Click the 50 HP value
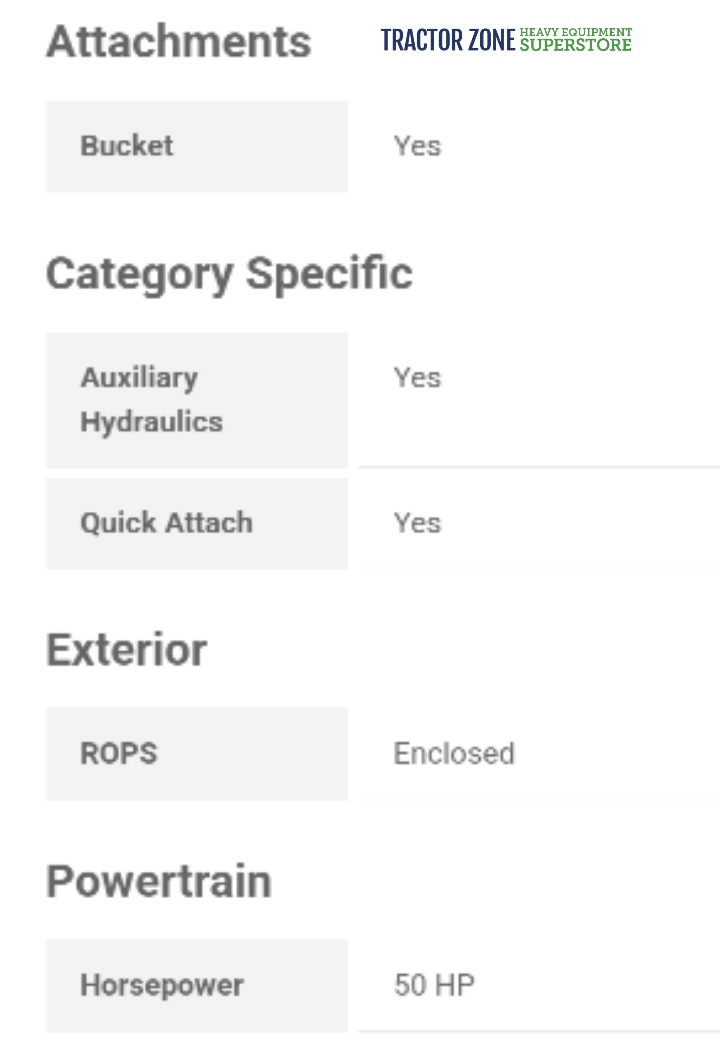The image size is (720, 1045). click(x=434, y=985)
